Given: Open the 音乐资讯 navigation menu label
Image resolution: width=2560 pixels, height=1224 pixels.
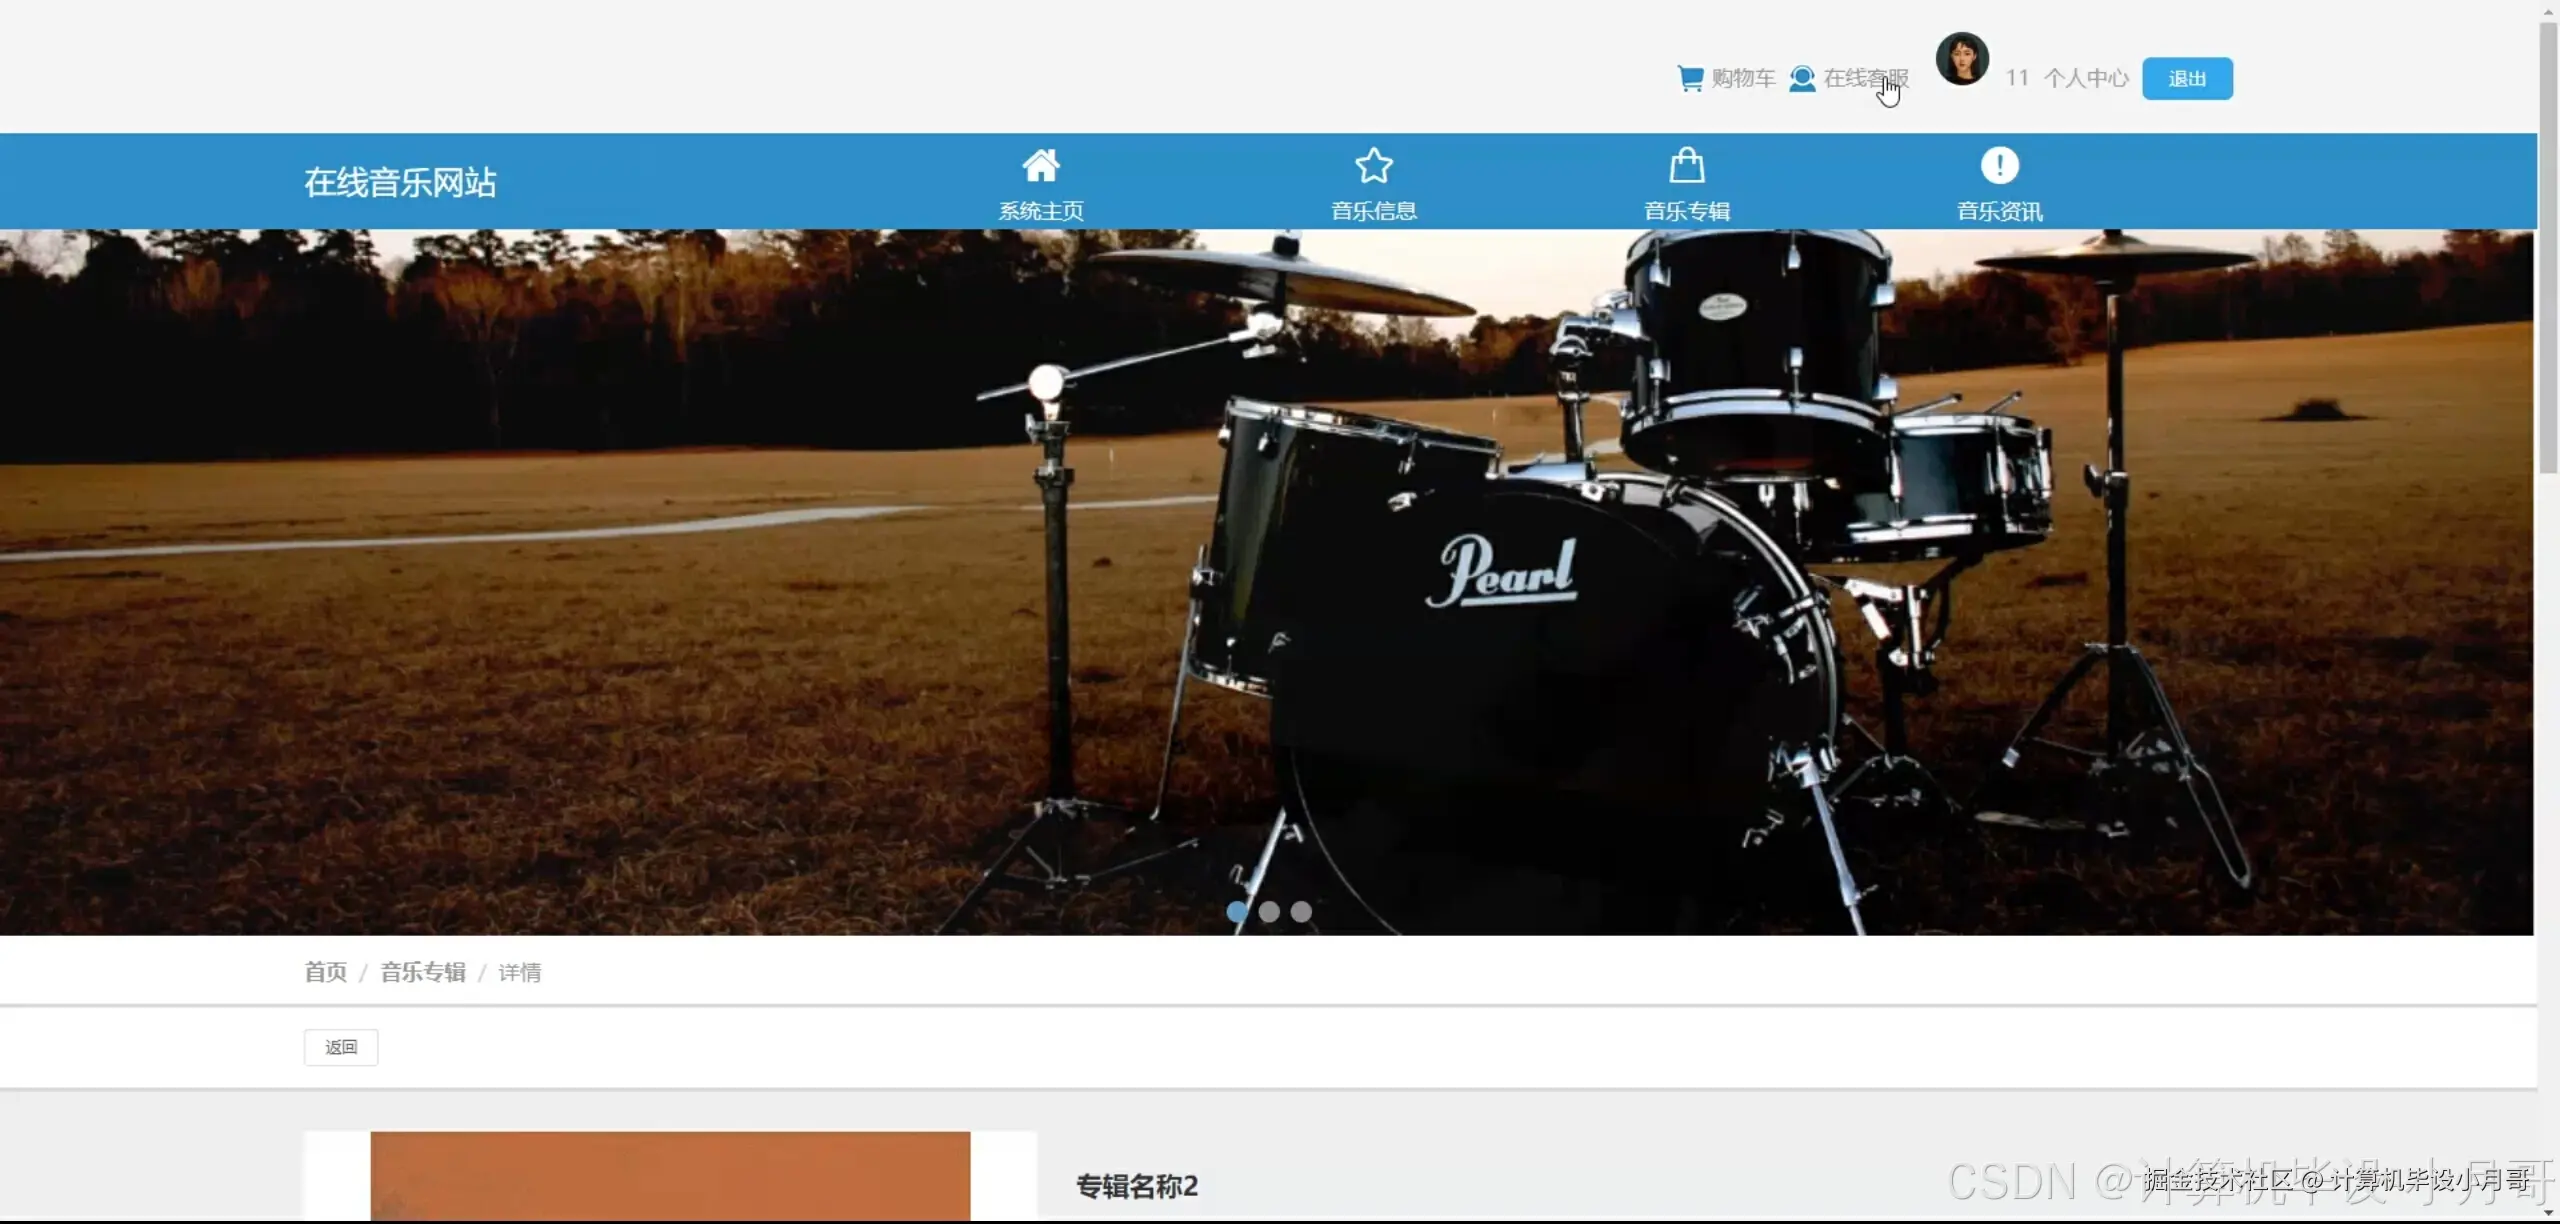Looking at the screenshot, I should [1999, 211].
